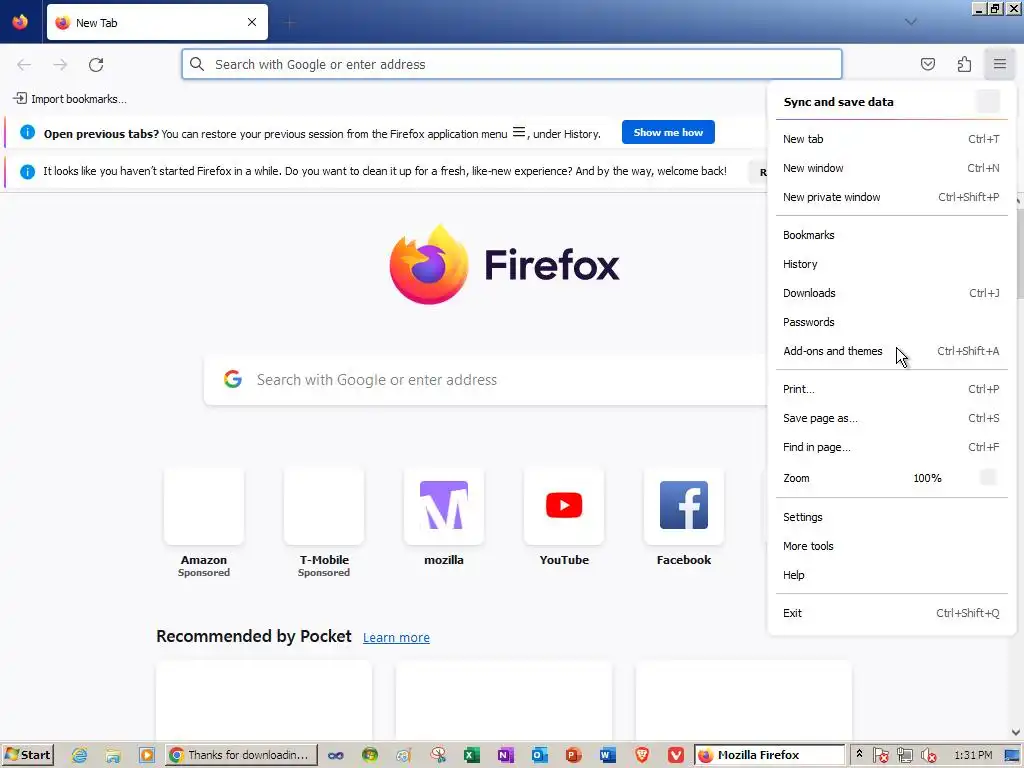Choose New private window menu entry

(x=891, y=197)
